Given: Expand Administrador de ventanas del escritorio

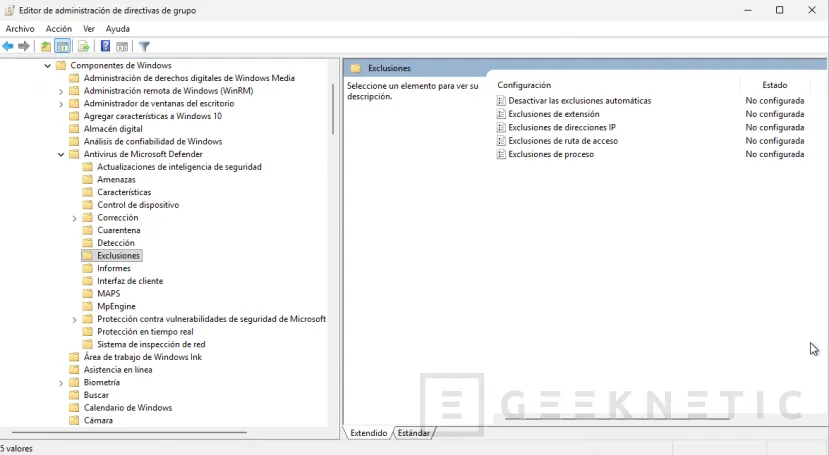Looking at the screenshot, I should 61,104.
